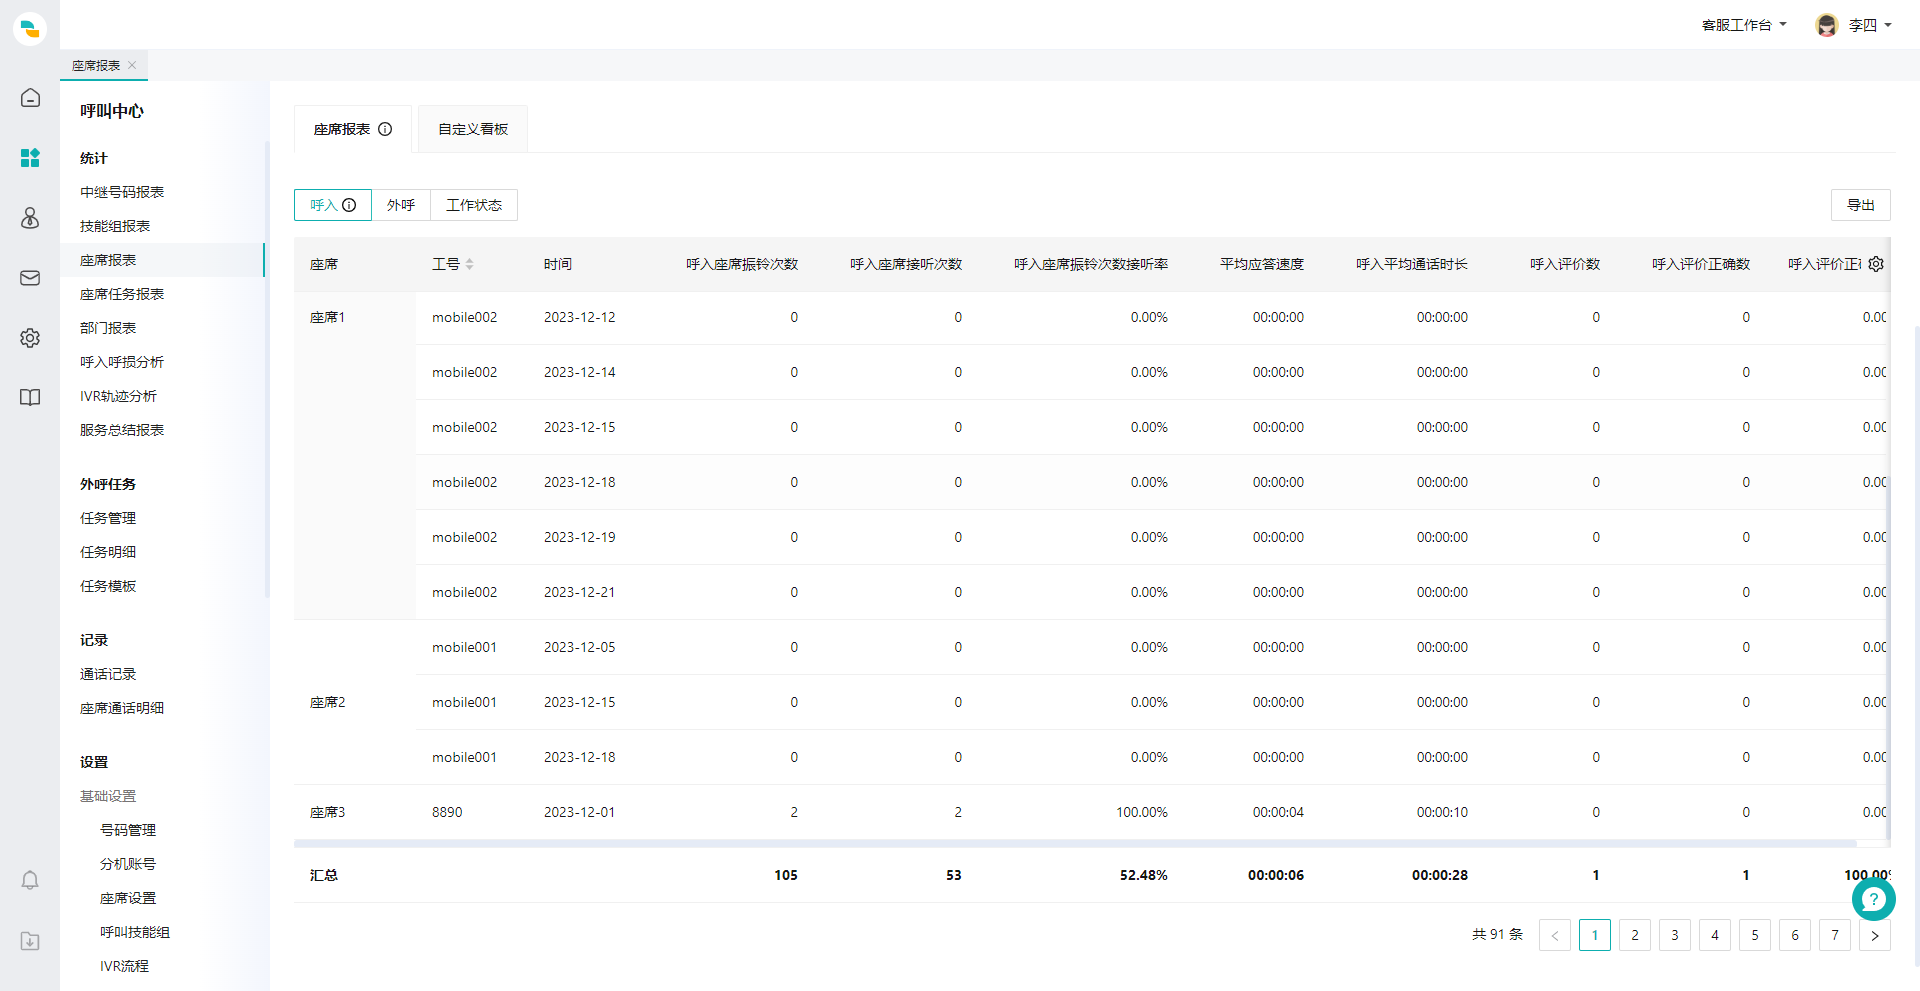Click the 呼入座席振铃次数 column header

pos(742,264)
